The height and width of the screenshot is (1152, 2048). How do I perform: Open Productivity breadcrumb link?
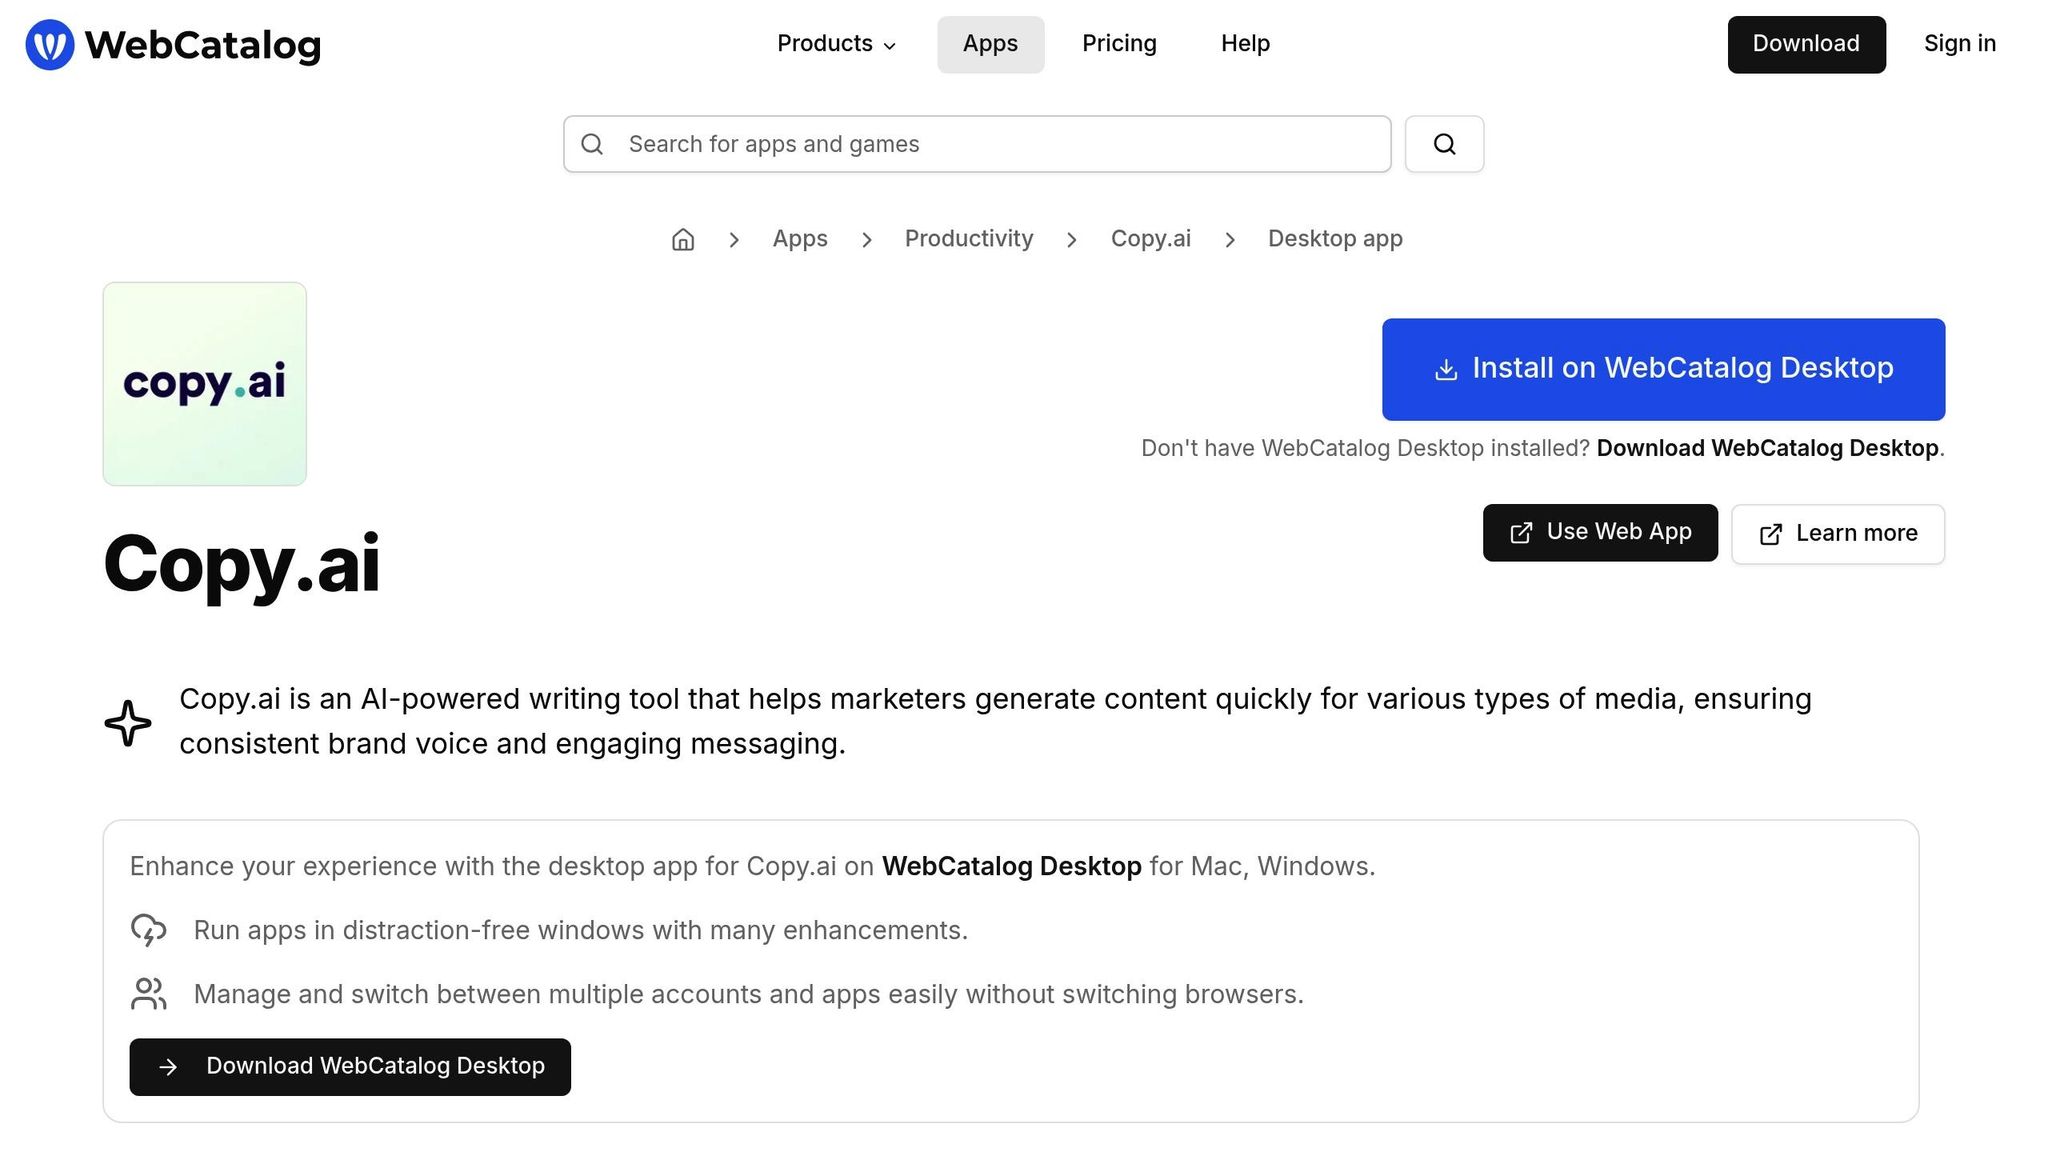coord(968,239)
